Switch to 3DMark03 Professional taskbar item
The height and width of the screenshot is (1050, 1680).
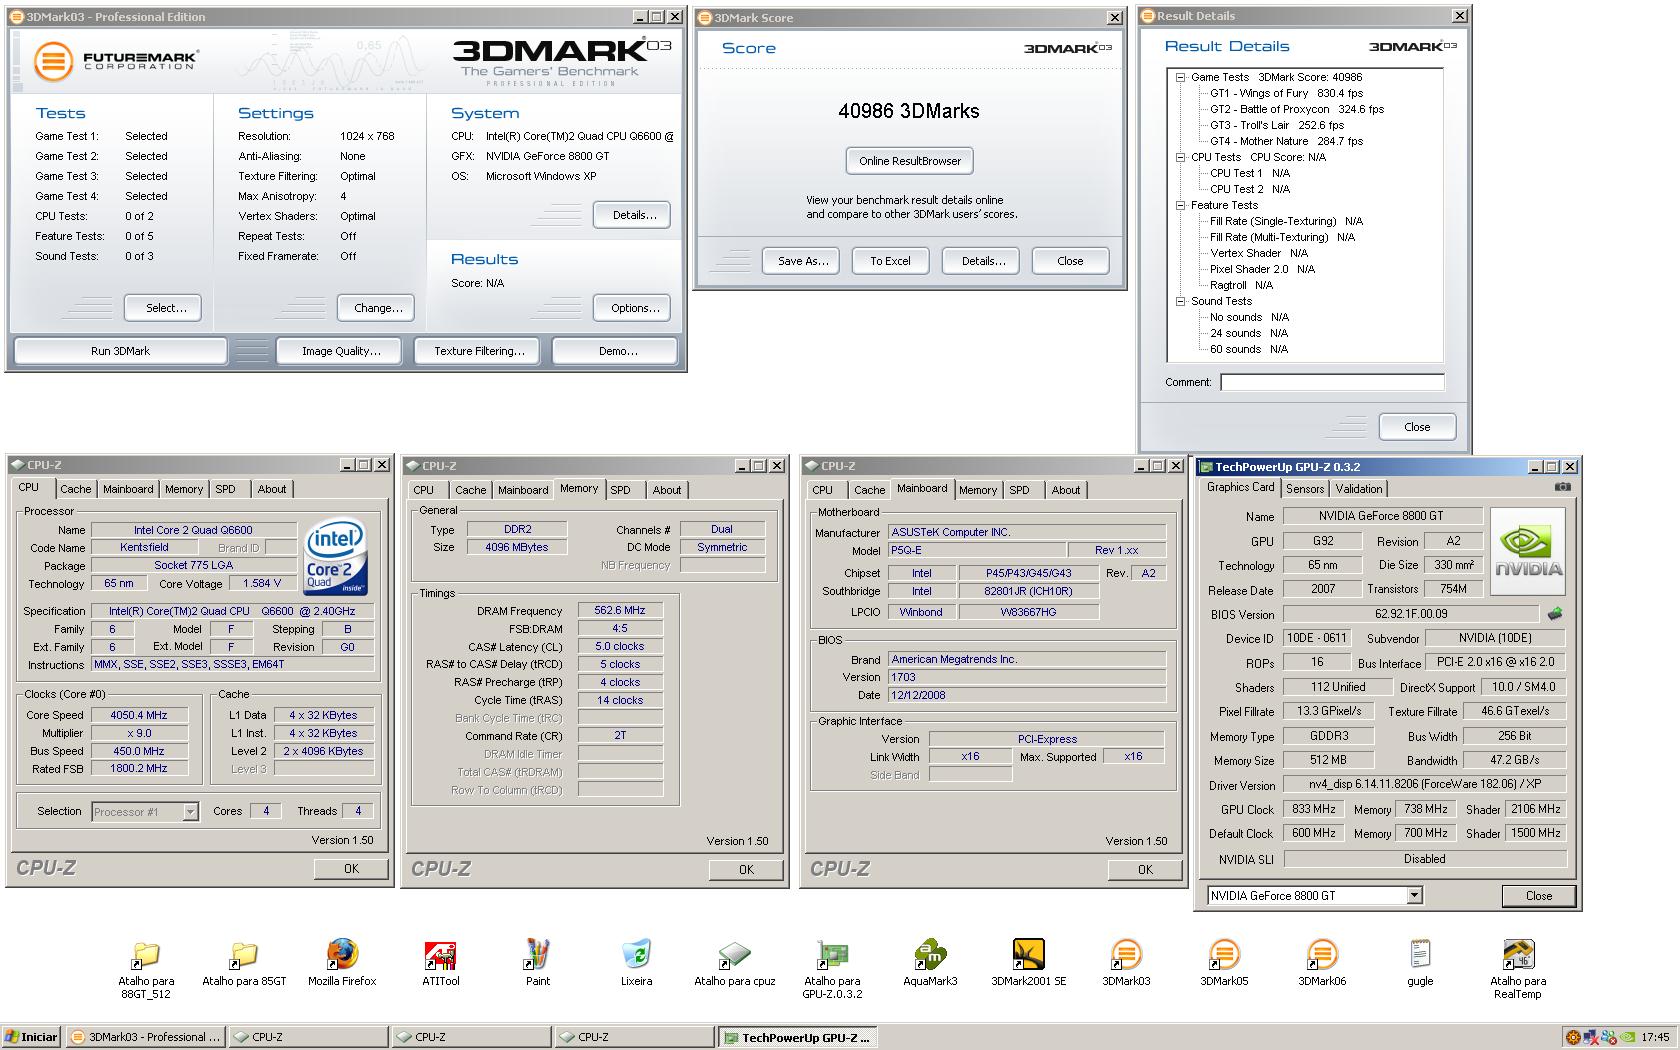point(146,1038)
